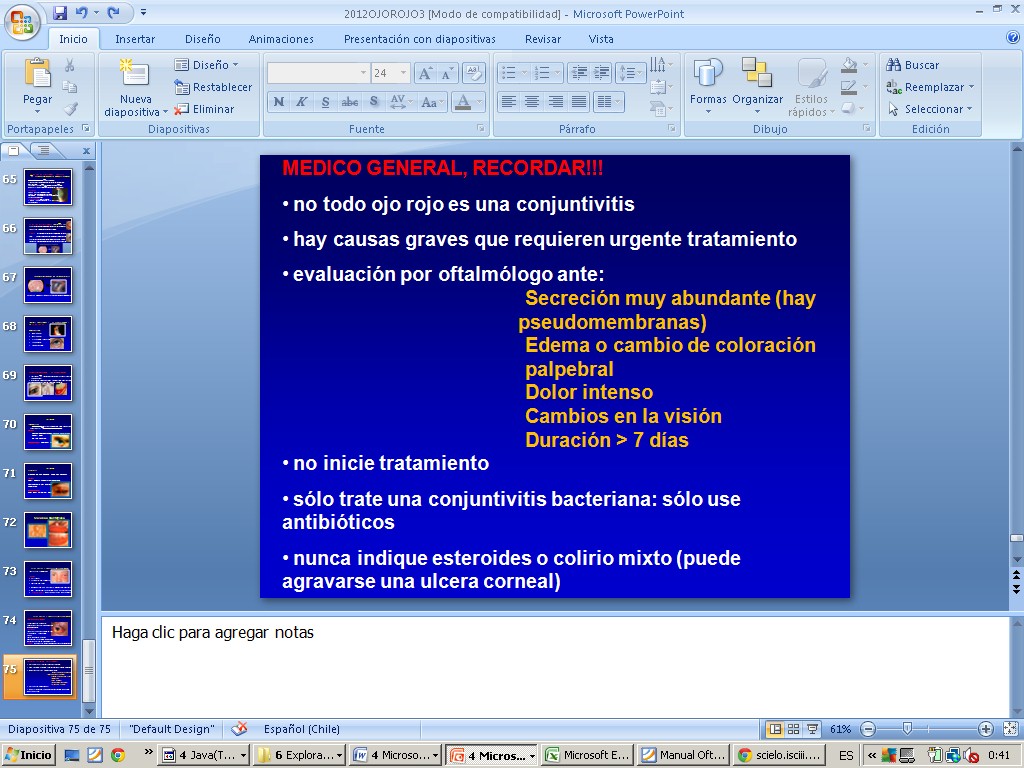The width and height of the screenshot is (1024, 768).
Task: Click the Buscar button
Action: 912,65
